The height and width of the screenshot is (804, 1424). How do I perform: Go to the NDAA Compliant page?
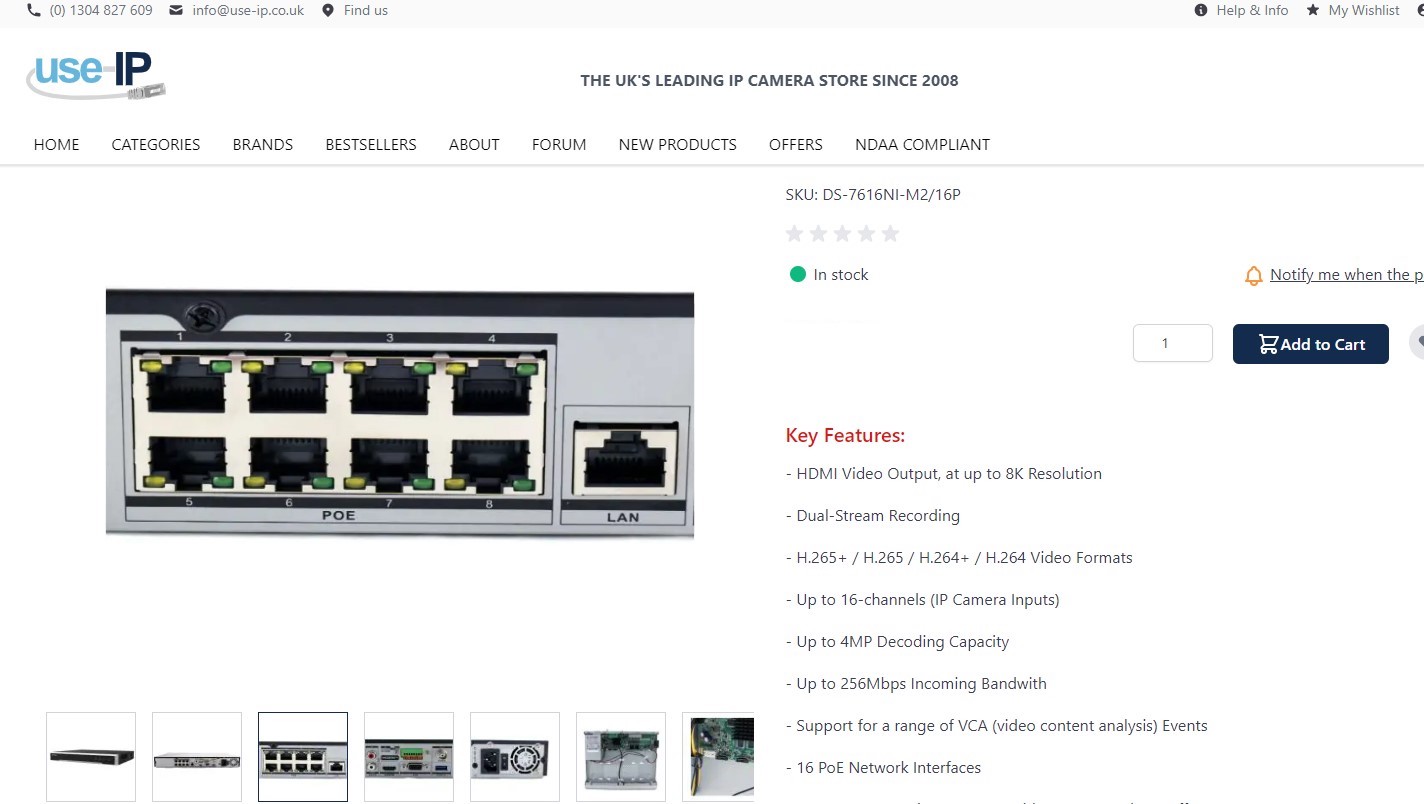(x=922, y=144)
